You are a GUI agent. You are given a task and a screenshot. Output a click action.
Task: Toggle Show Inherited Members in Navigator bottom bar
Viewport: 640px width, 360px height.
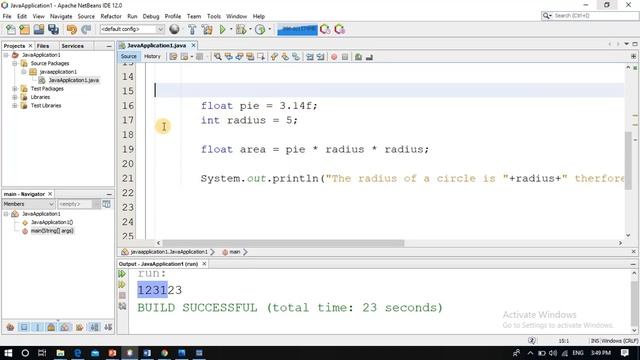coord(10,327)
